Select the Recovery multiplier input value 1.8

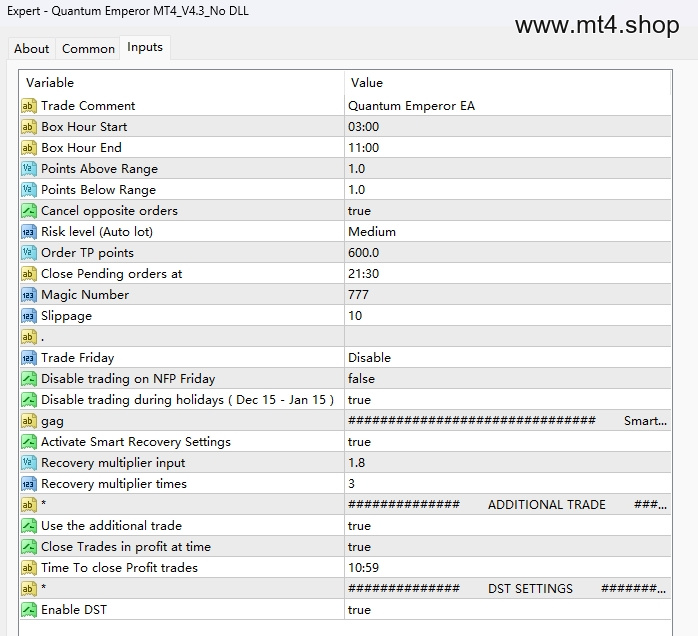pyautogui.click(x=507, y=463)
